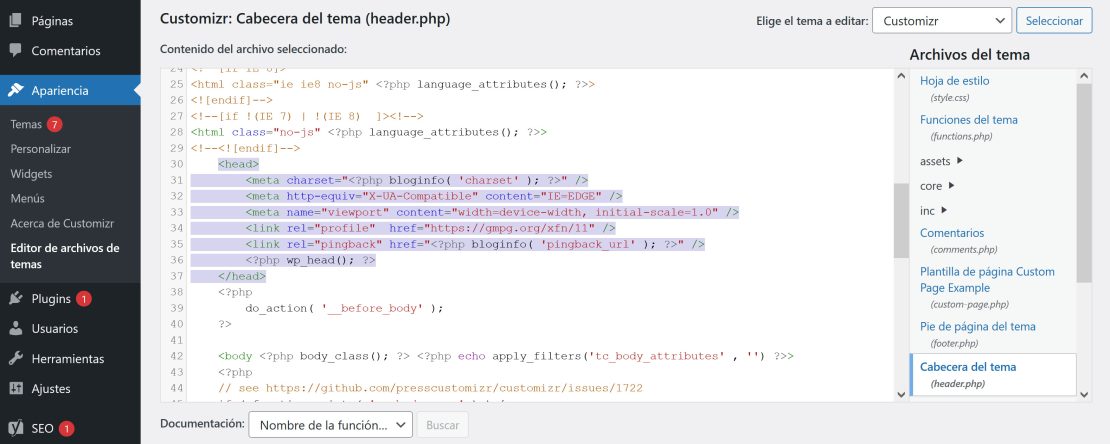Viewport: 1110px width, 444px height.
Task: Open the Apariencia menu
Action: pos(70,91)
